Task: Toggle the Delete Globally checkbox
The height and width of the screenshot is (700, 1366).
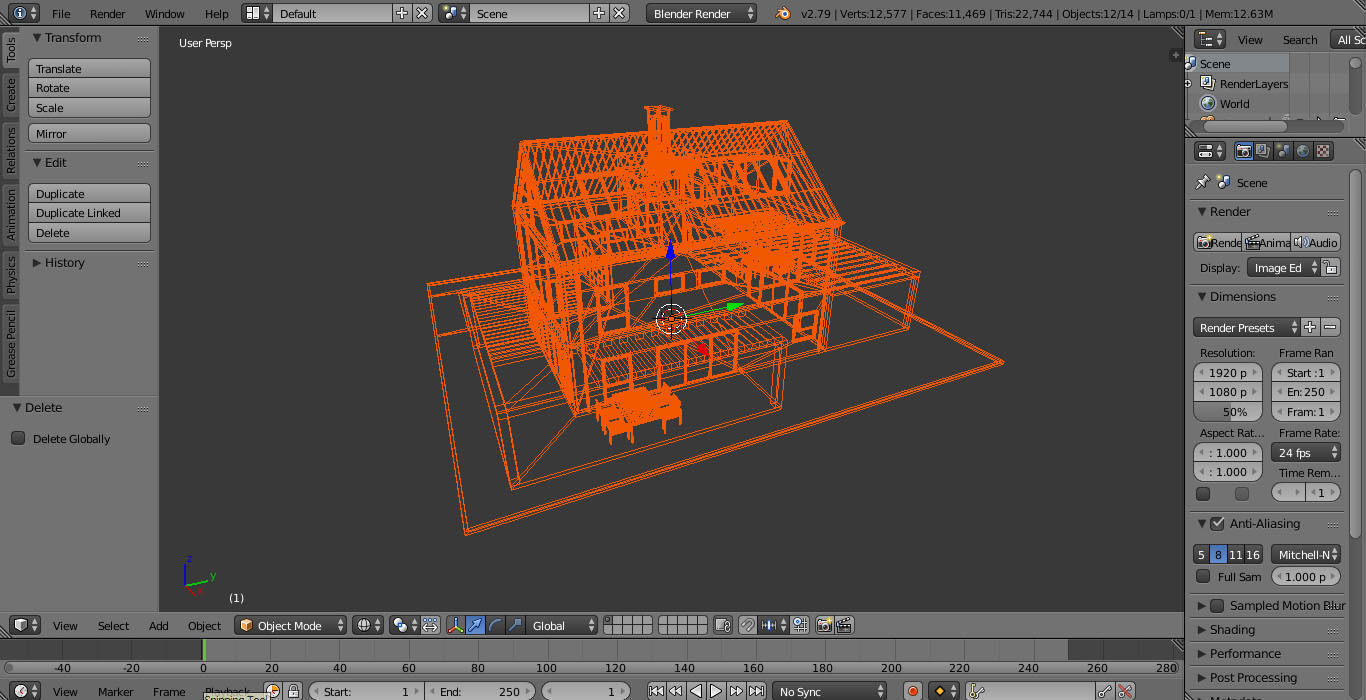Action: pos(18,438)
